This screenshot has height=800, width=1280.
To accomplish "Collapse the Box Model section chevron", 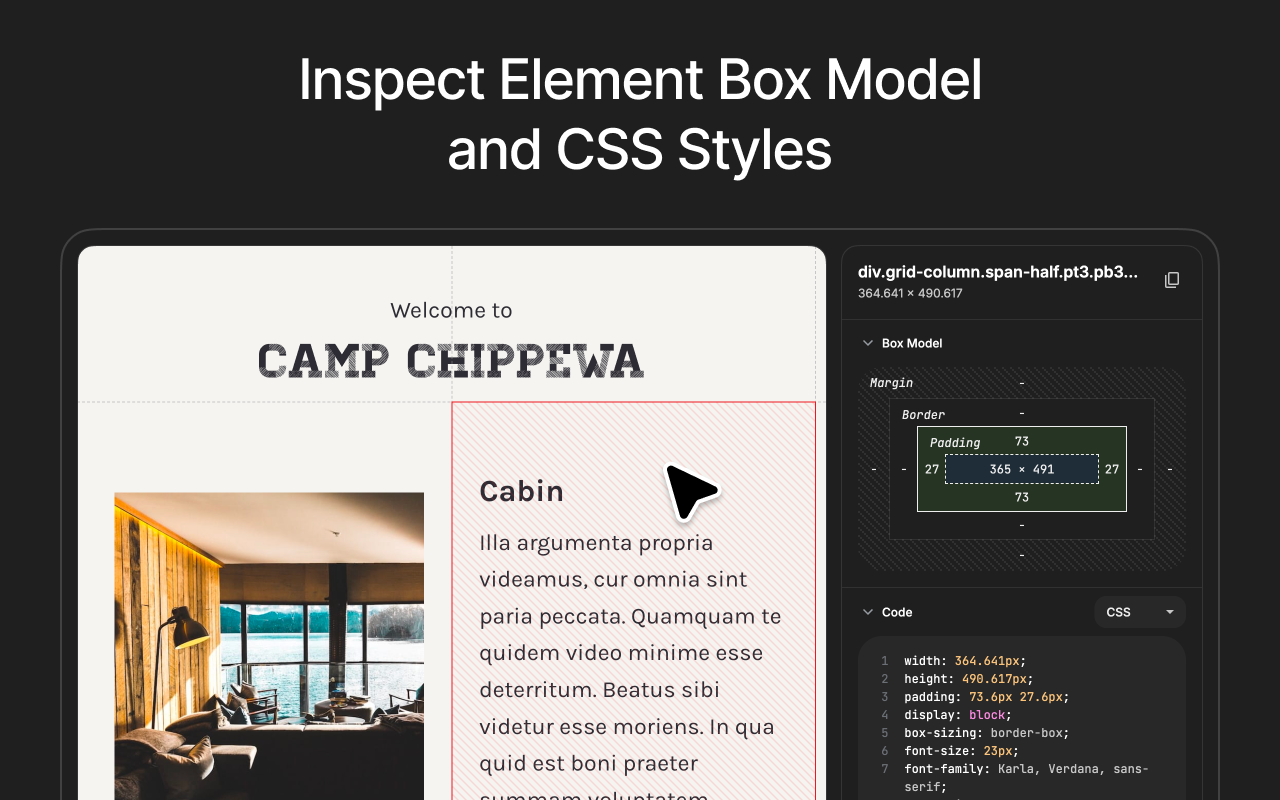I will (867, 343).
